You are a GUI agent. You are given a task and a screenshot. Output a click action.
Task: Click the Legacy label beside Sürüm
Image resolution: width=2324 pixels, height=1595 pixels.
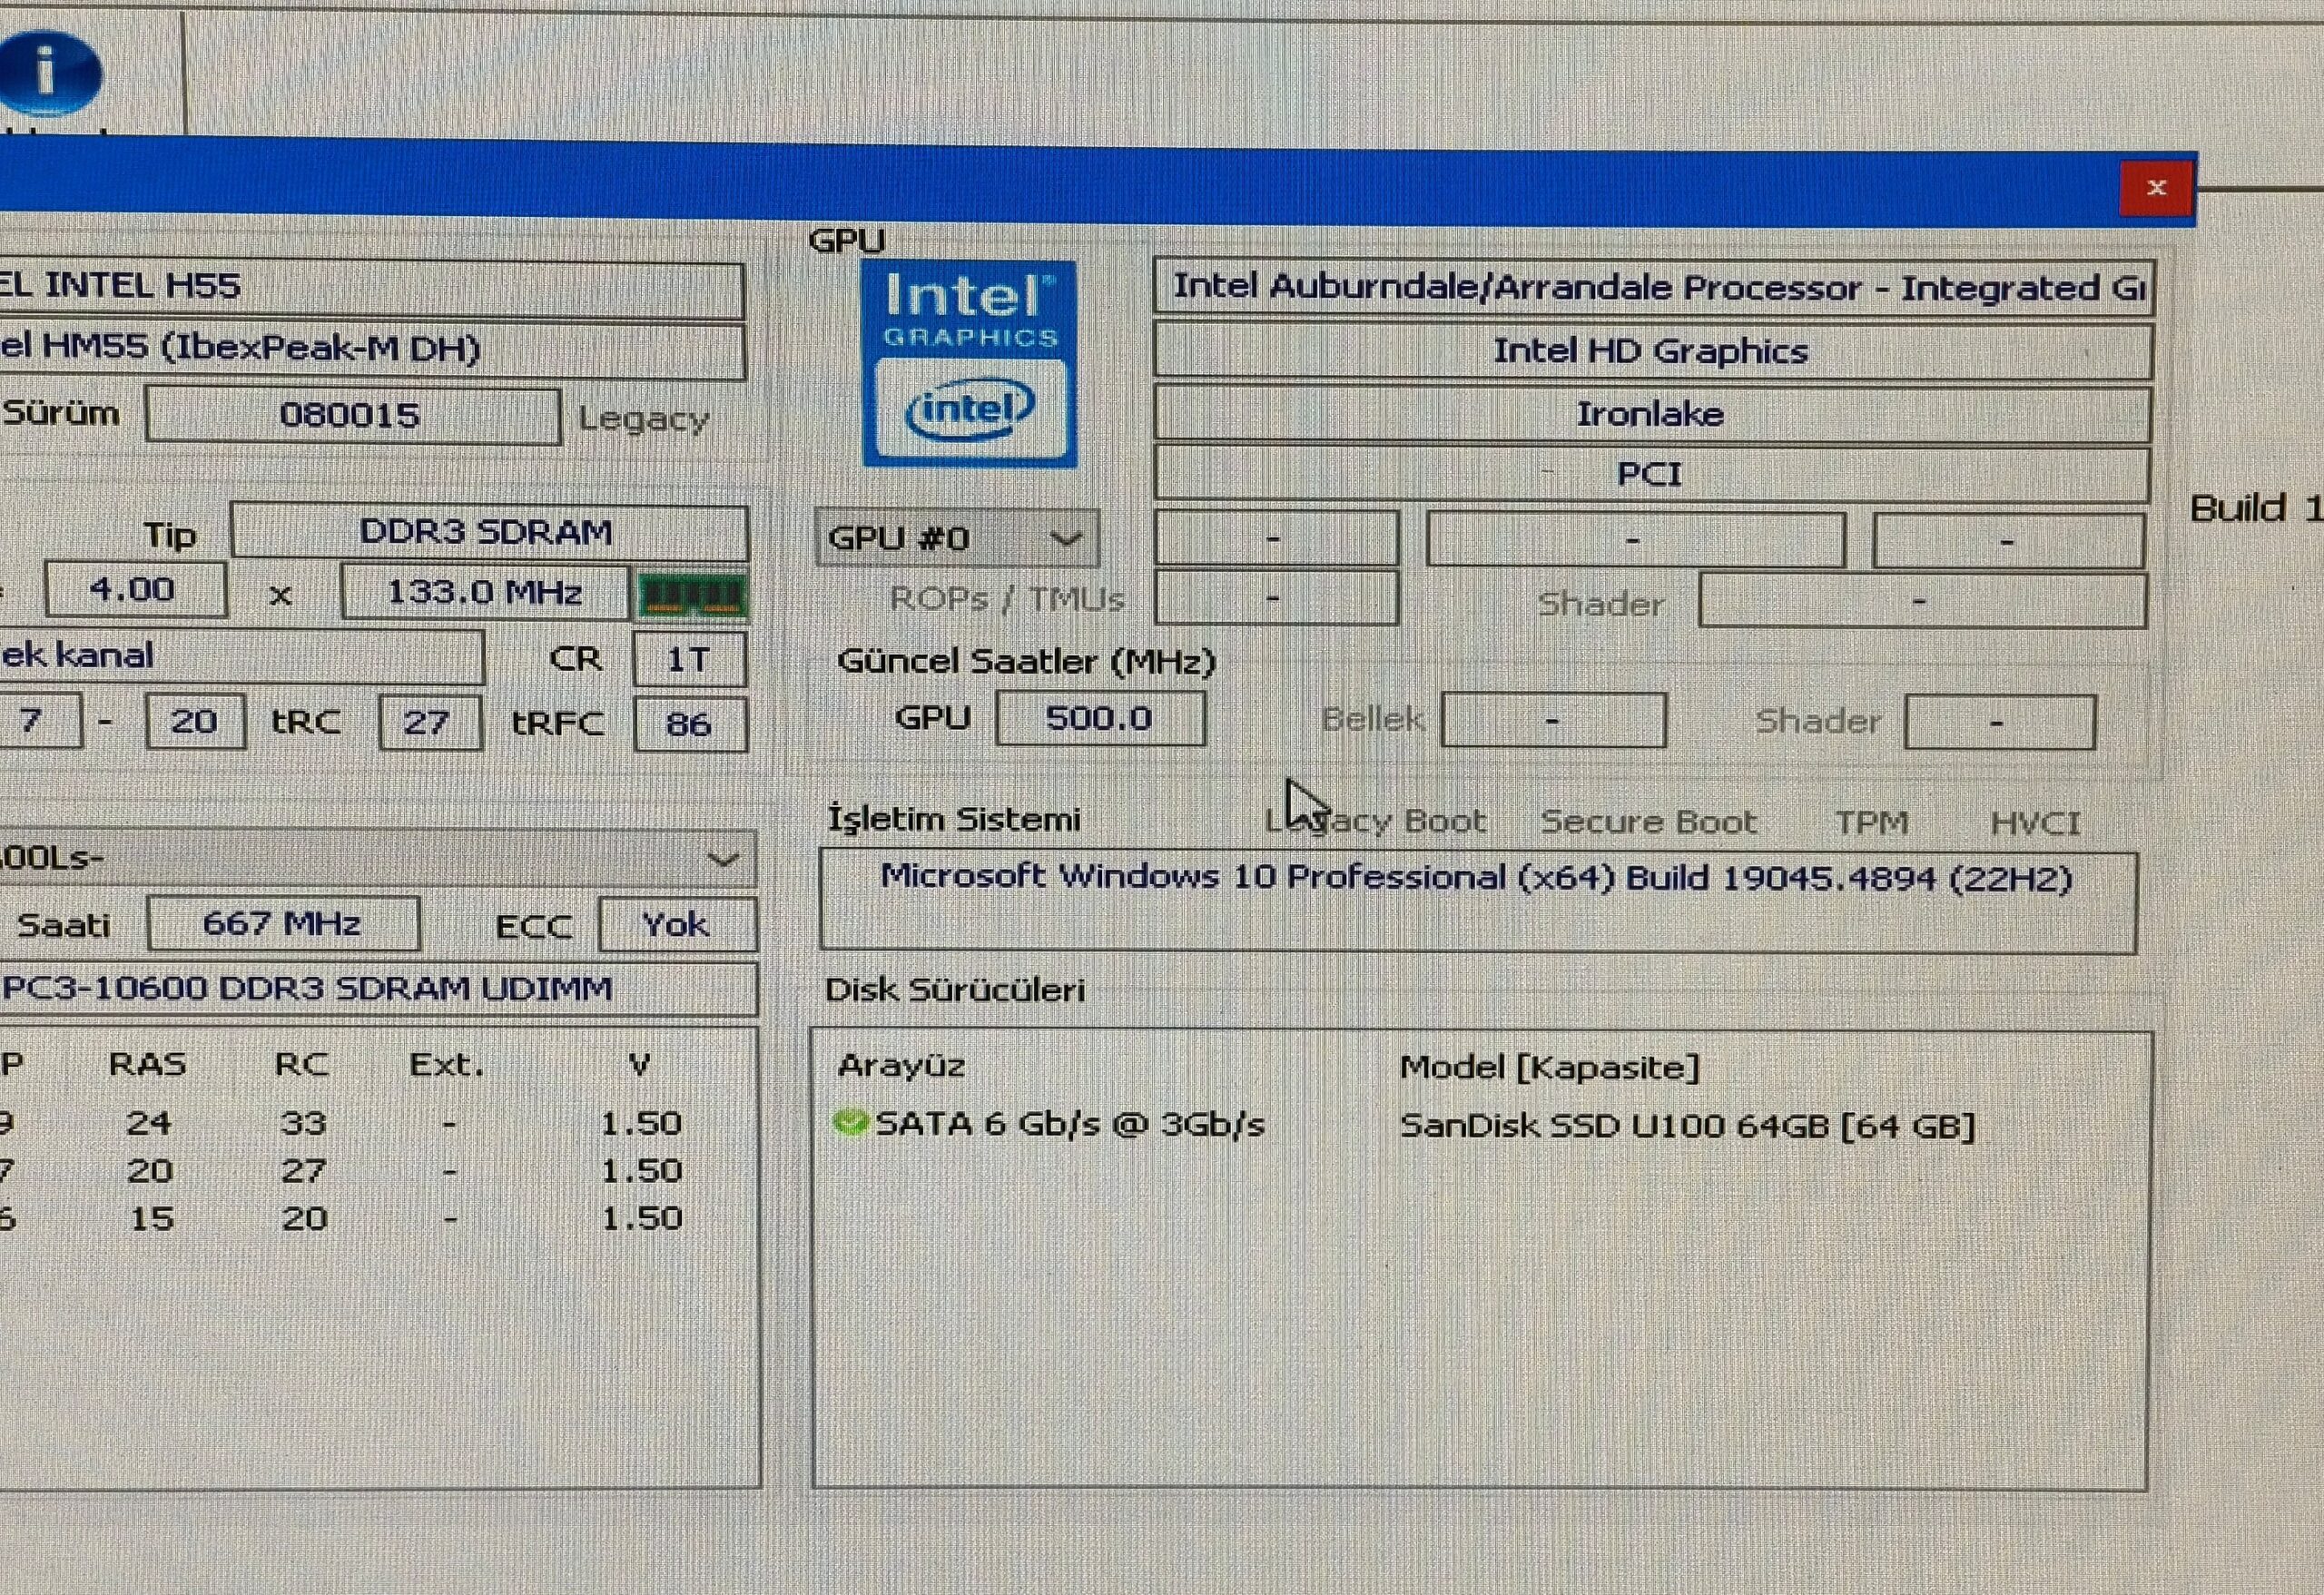[x=644, y=418]
